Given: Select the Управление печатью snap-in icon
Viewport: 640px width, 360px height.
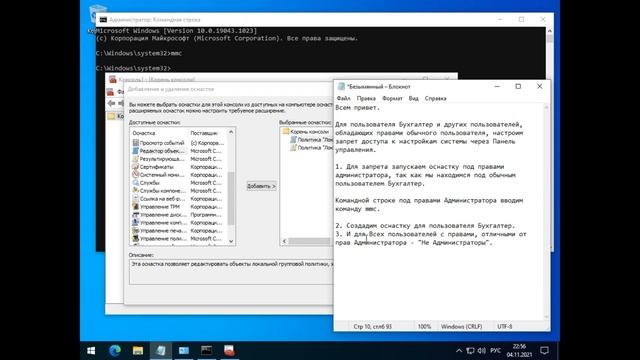Looking at the screenshot, I should tap(136, 231).
